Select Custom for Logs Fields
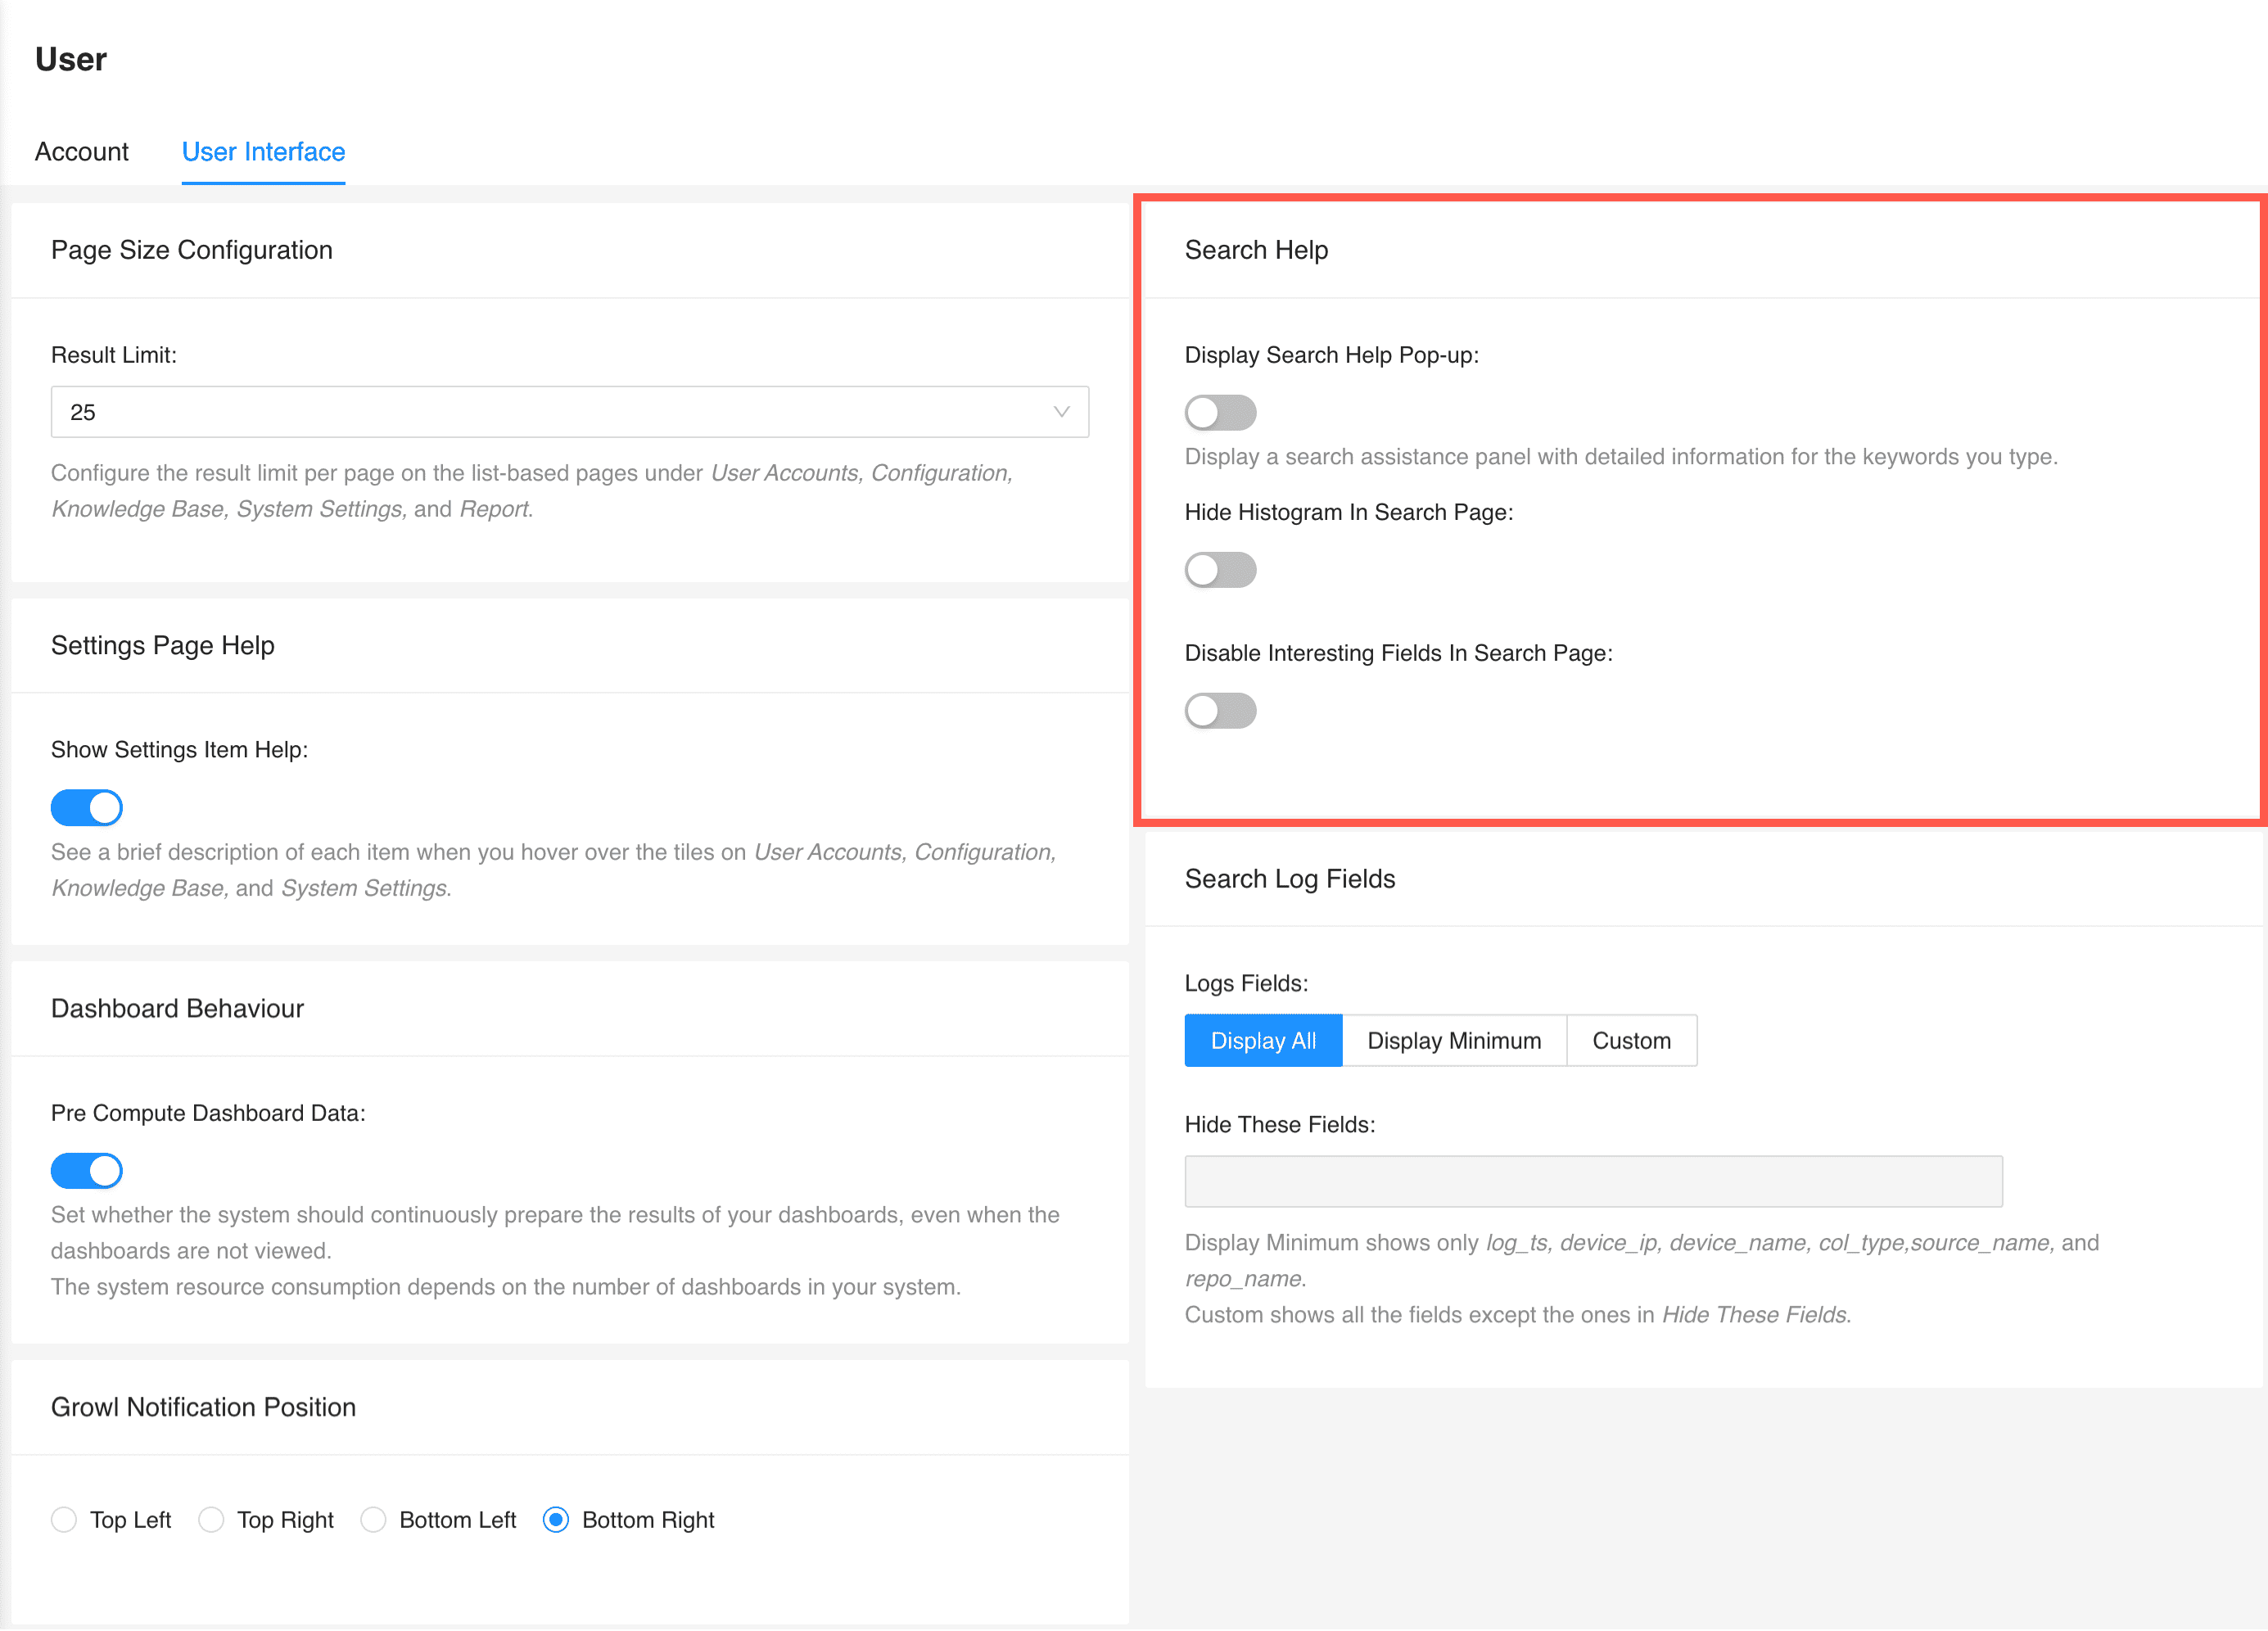The width and height of the screenshot is (2268, 1631). 1631,1040
